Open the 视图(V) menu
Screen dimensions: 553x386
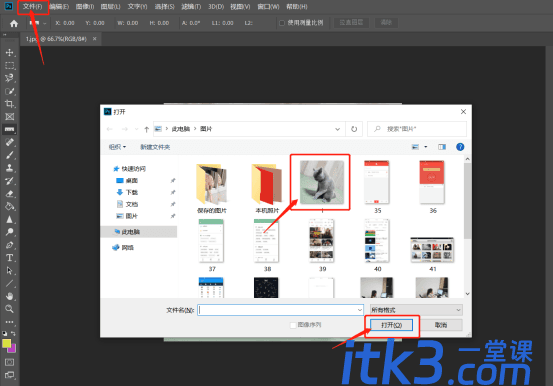(240, 7)
